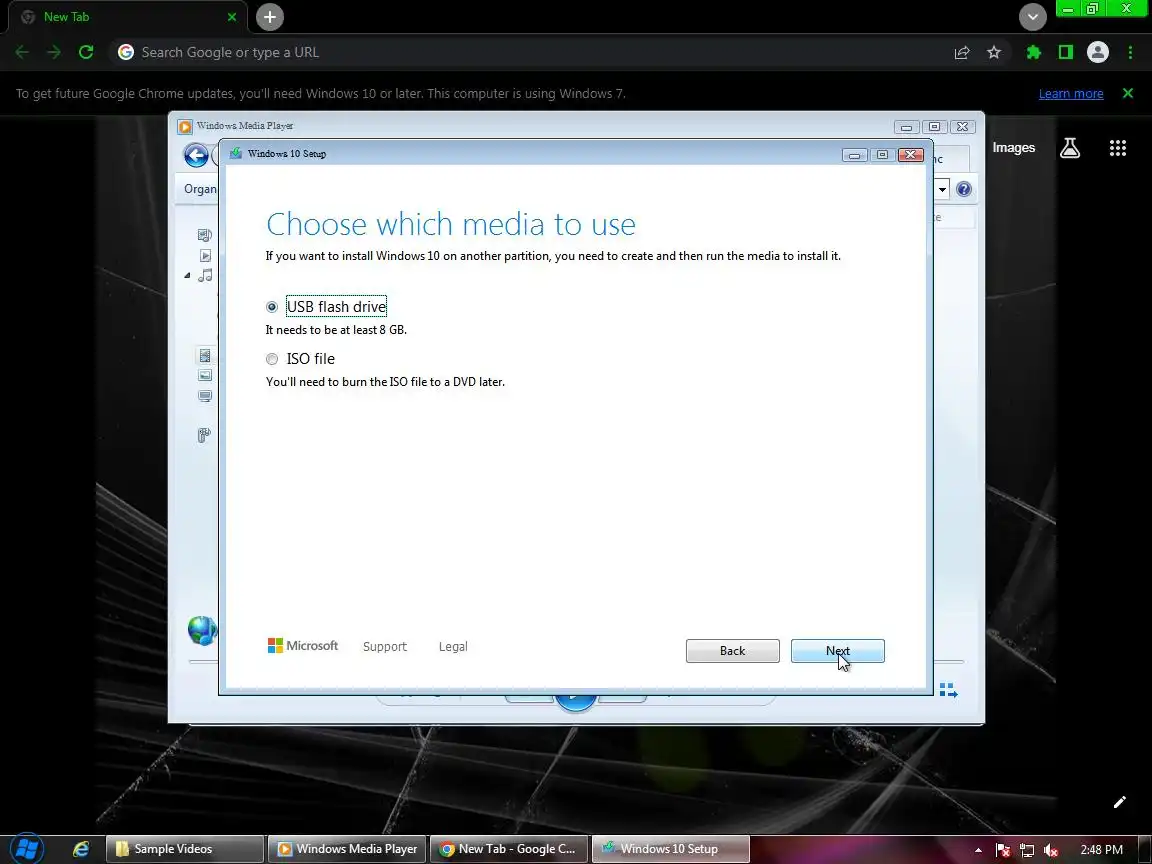Open the muted volume tray icon
Viewport: 1152px width, 864px height.
[1051, 850]
